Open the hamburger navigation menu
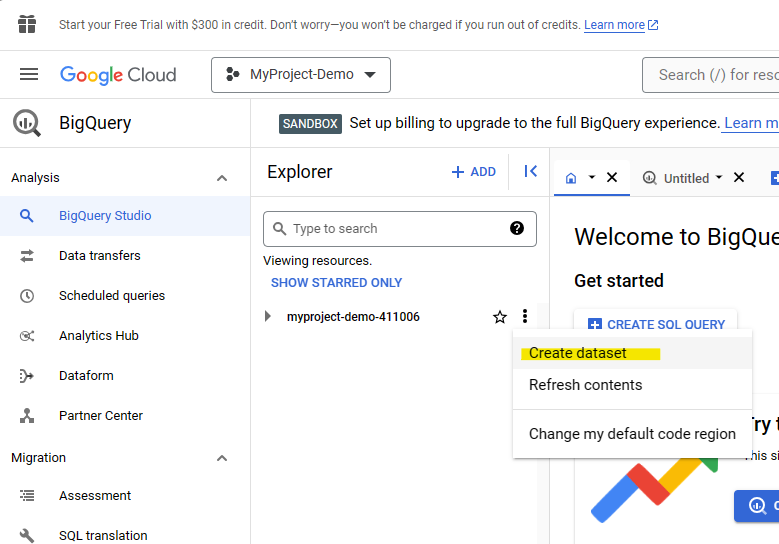Viewport: 779px width, 544px height. pyautogui.click(x=29, y=75)
